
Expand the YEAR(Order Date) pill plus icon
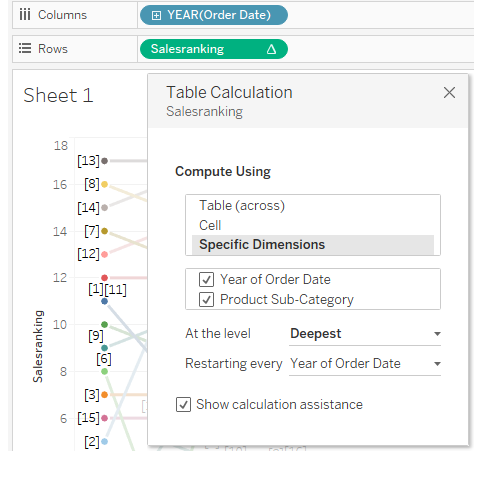tap(156, 15)
